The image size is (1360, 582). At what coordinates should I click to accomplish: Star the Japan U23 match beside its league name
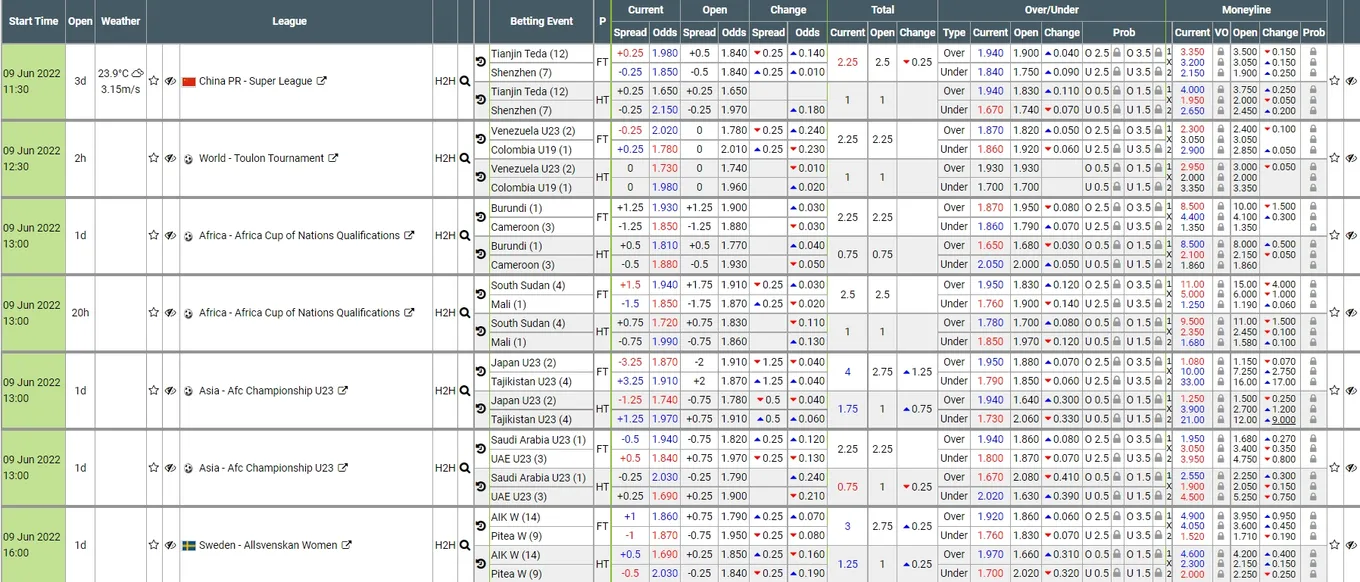click(154, 391)
